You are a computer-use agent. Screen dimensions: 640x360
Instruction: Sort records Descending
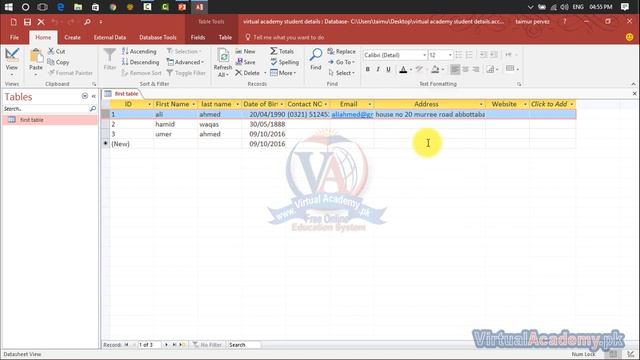point(140,62)
